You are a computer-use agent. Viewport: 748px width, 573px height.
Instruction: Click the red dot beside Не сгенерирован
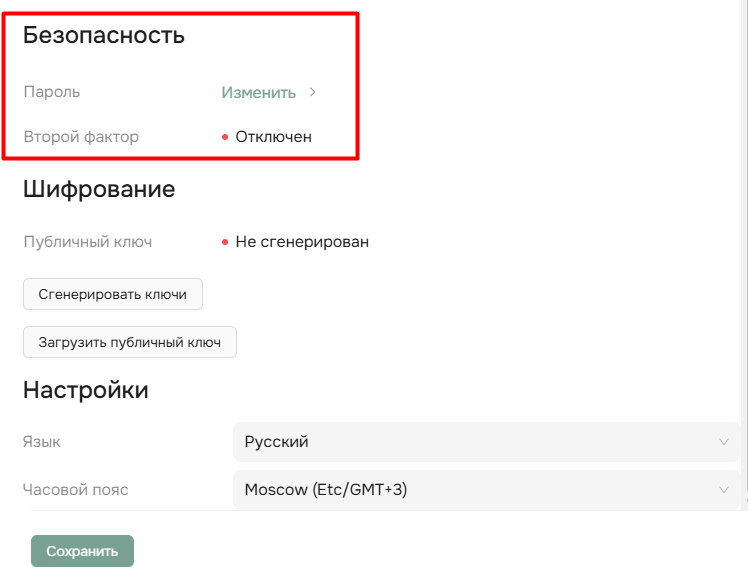coord(225,242)
